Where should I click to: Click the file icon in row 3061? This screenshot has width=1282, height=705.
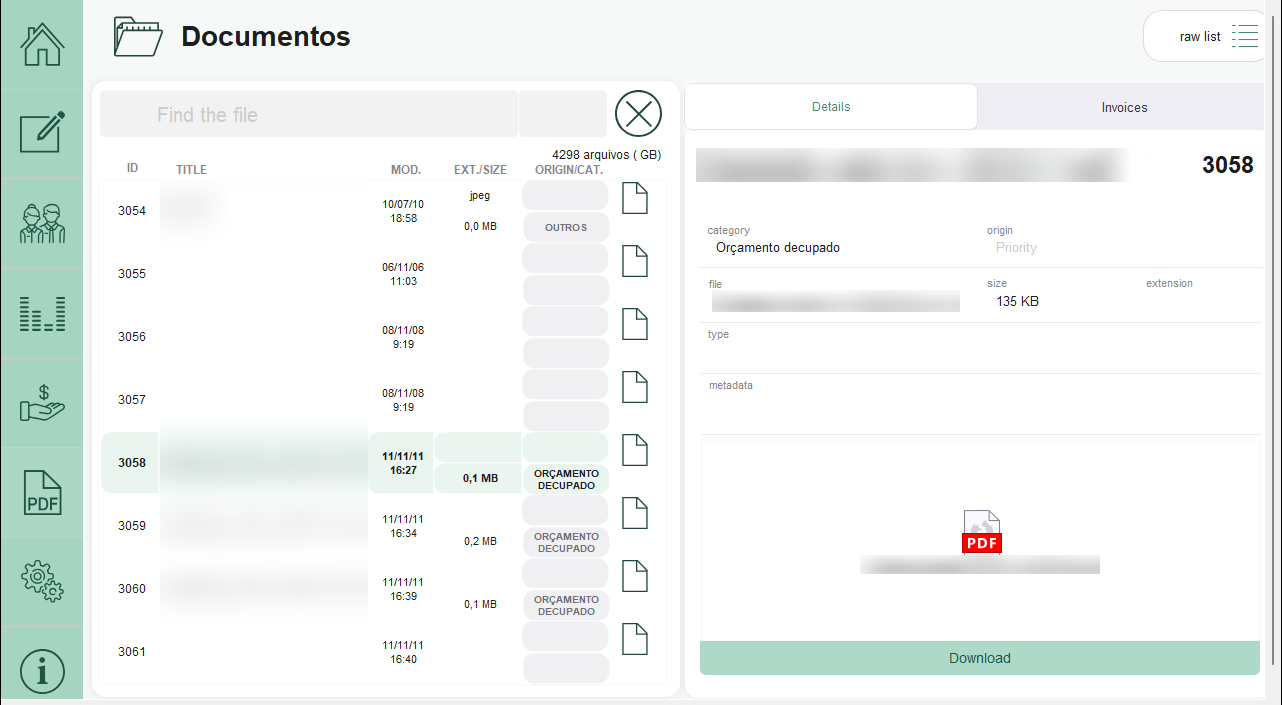635,639
